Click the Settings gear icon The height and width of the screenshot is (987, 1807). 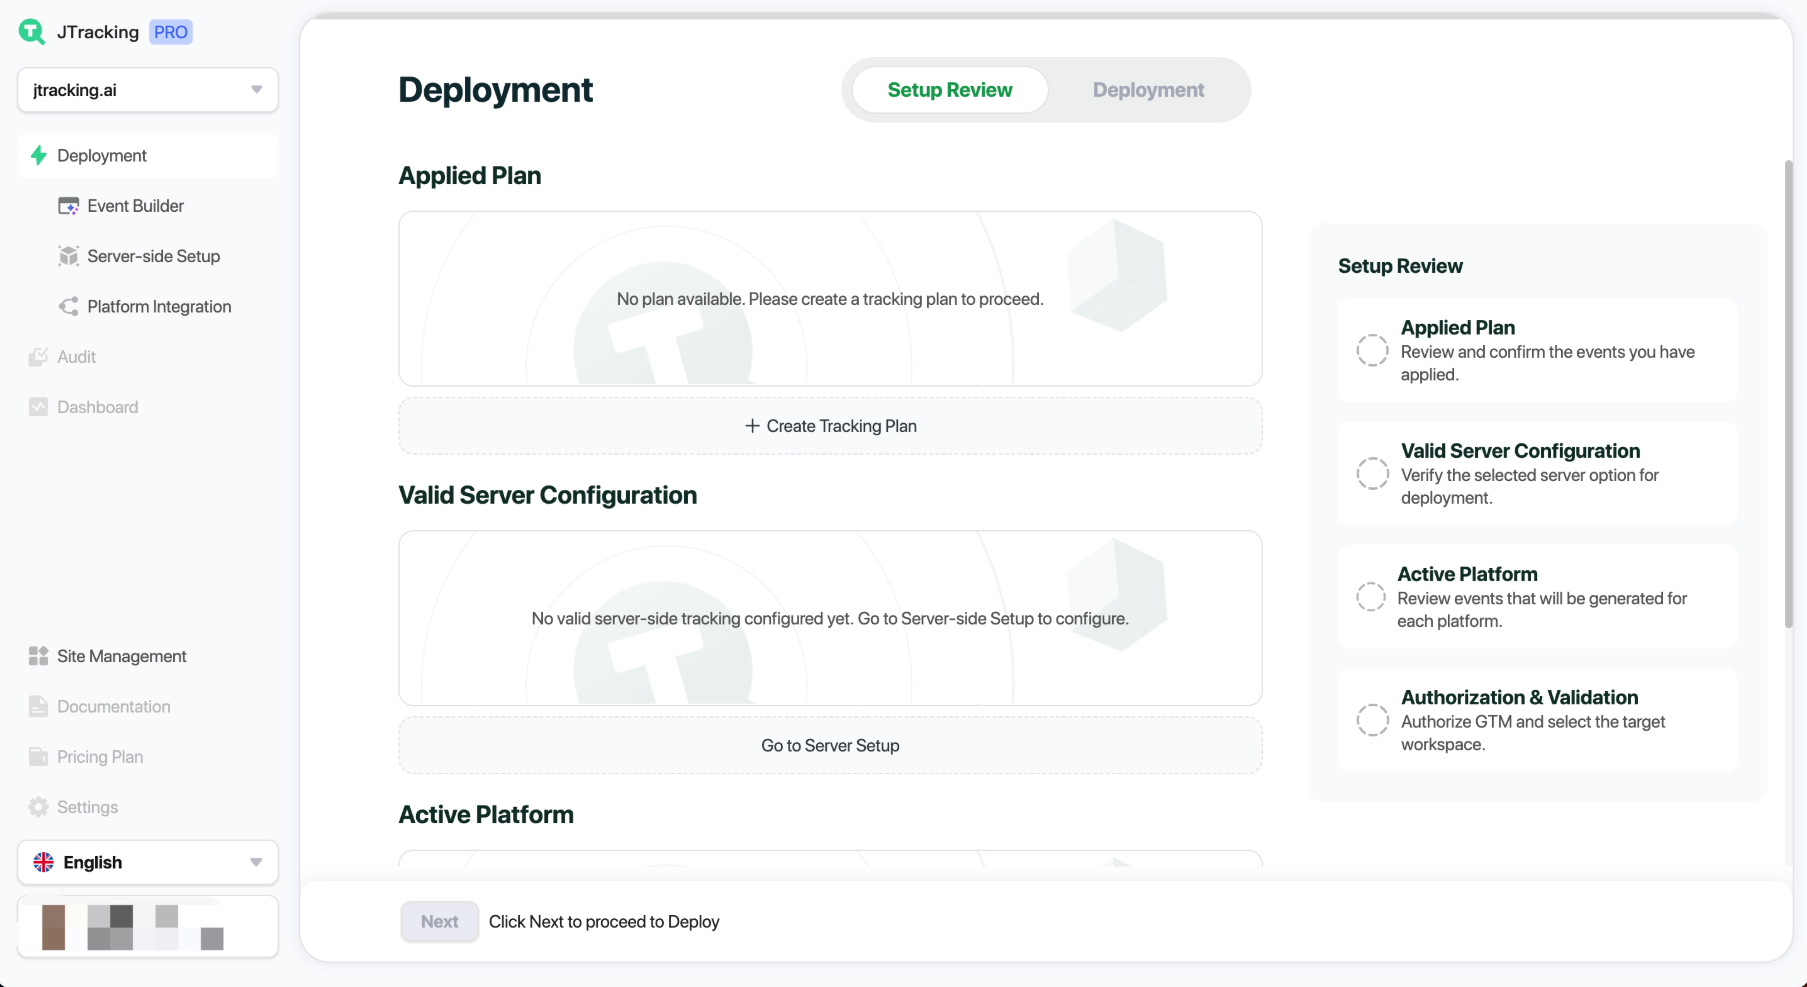(39, 807)
